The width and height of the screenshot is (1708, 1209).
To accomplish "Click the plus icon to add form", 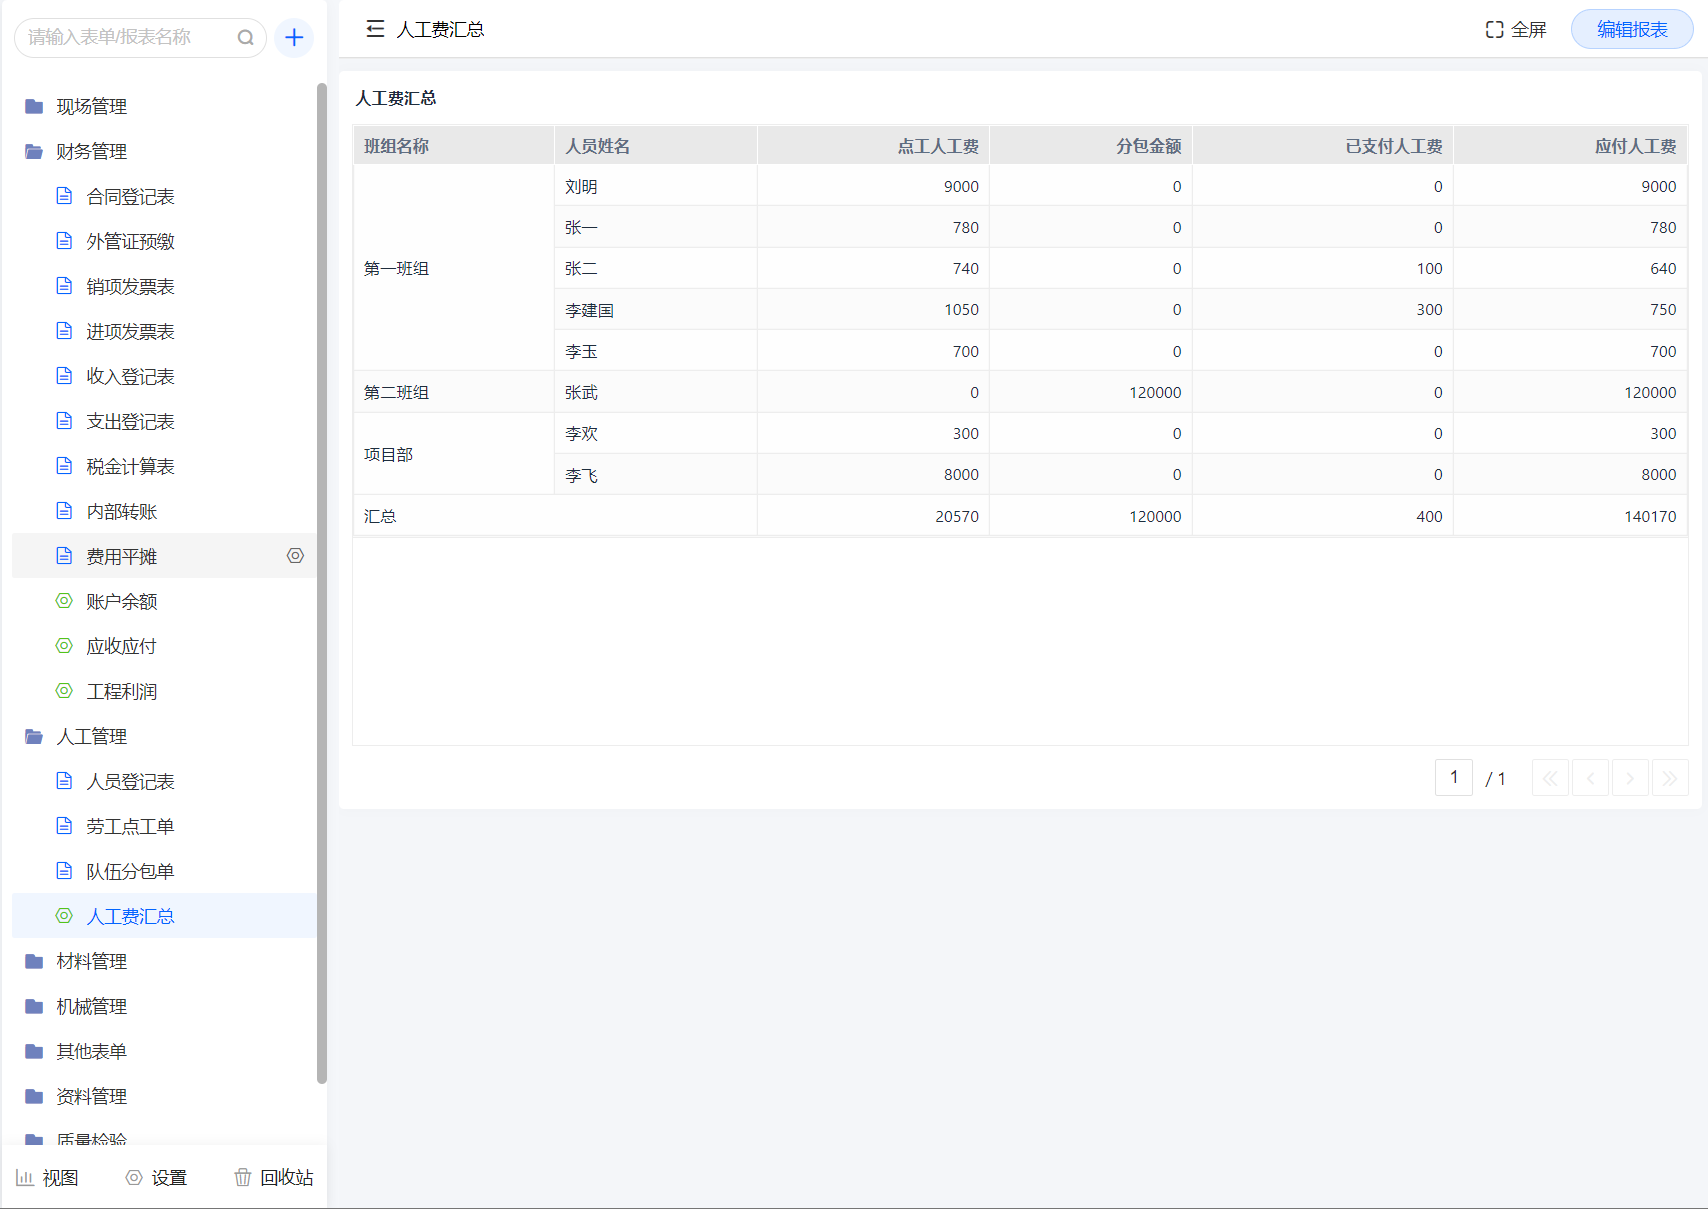I will pos(294,38).
